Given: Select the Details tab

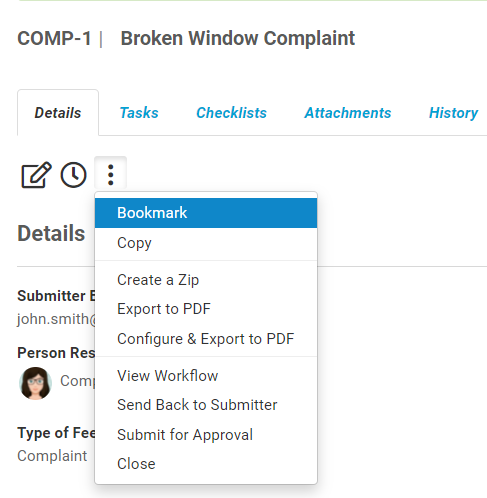Looking at the screenshot, I should pos(58,113).
